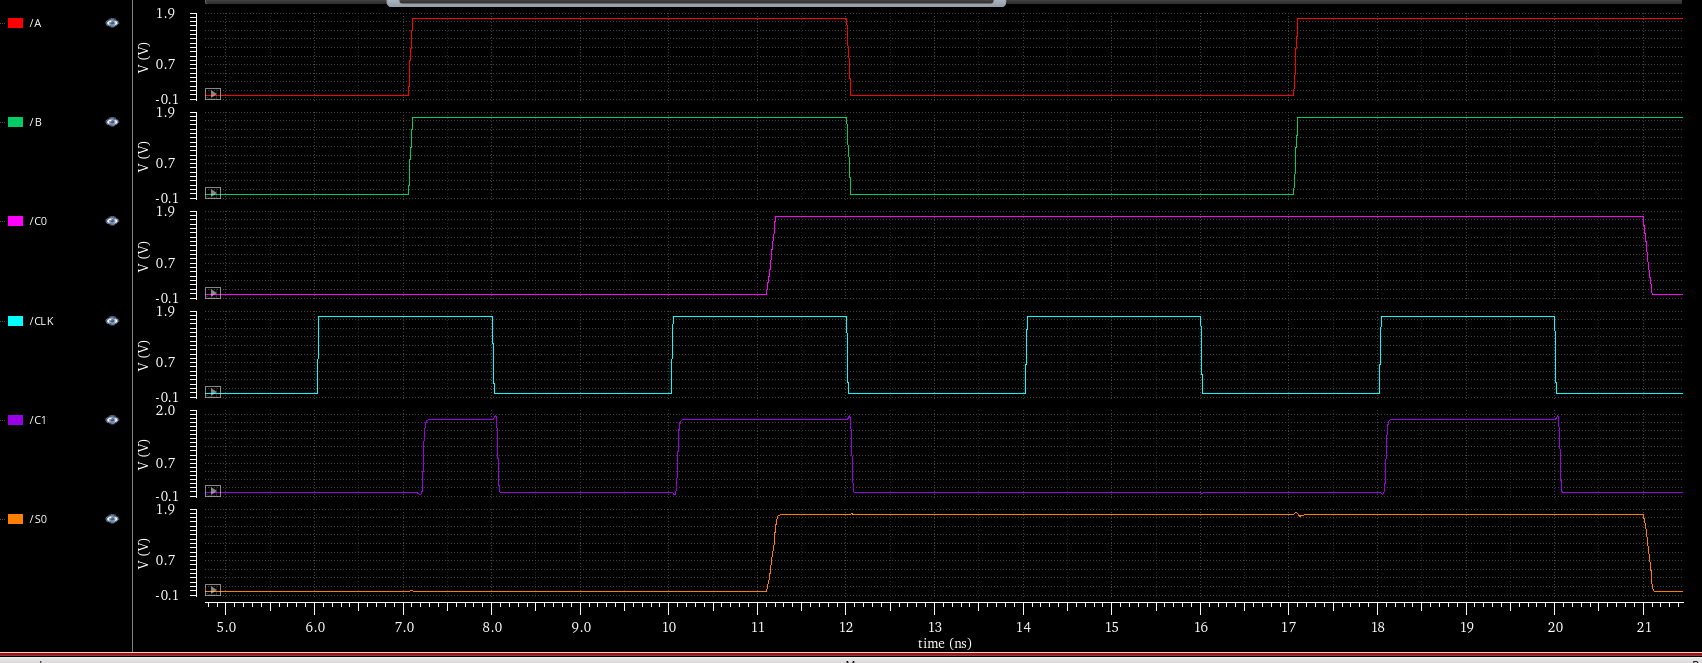Click the magenta swatch next to /C0
This screenshot has width=1702, height=663.
pos(15,221)
